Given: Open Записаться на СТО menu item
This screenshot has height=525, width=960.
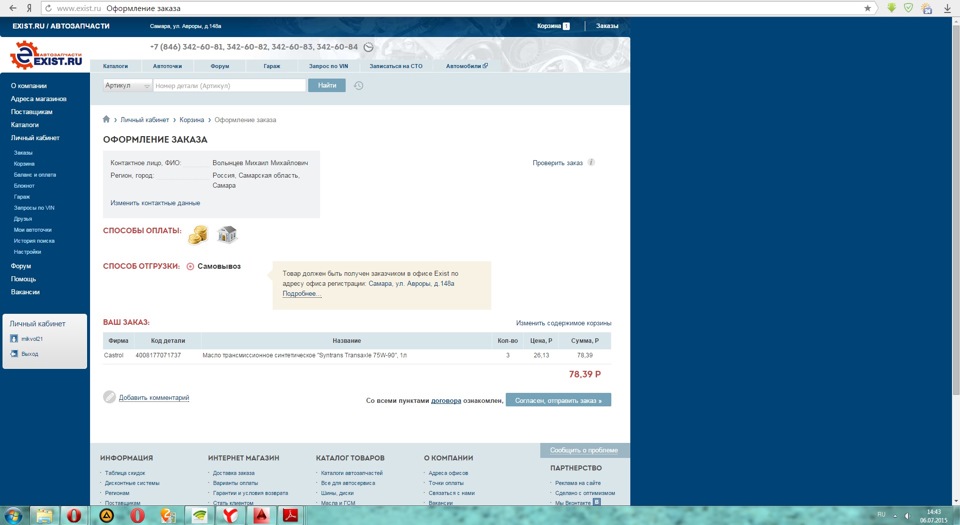Looking at the screenshot, I should (x=396, y=66).
